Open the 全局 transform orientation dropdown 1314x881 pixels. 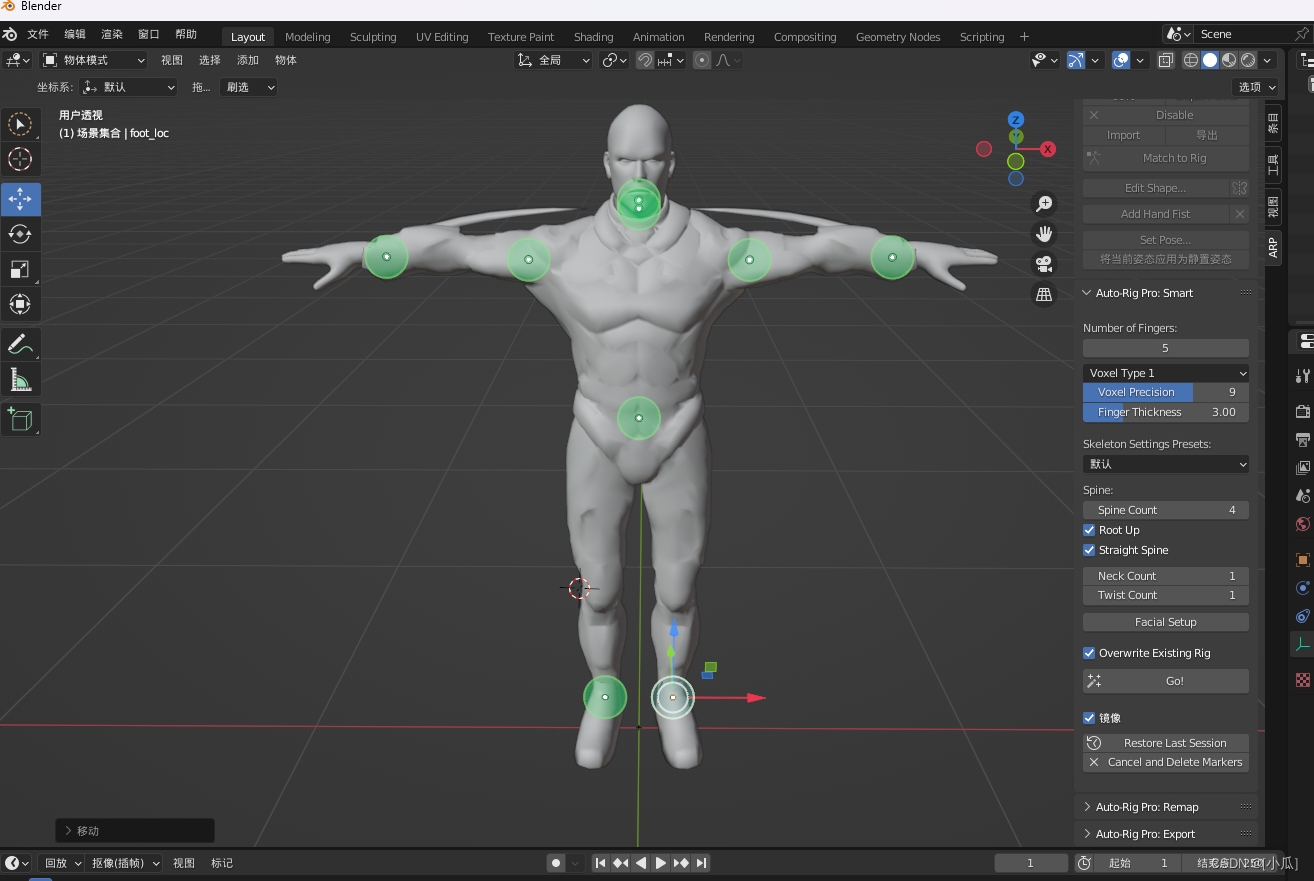tap(554, 60)
